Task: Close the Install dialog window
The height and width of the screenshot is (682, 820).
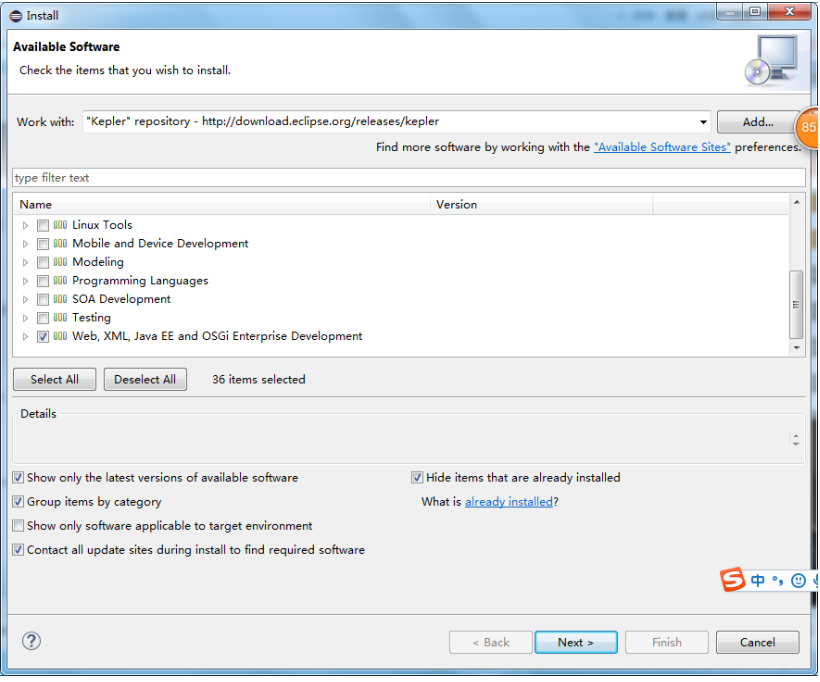Action: coord(790,12)
